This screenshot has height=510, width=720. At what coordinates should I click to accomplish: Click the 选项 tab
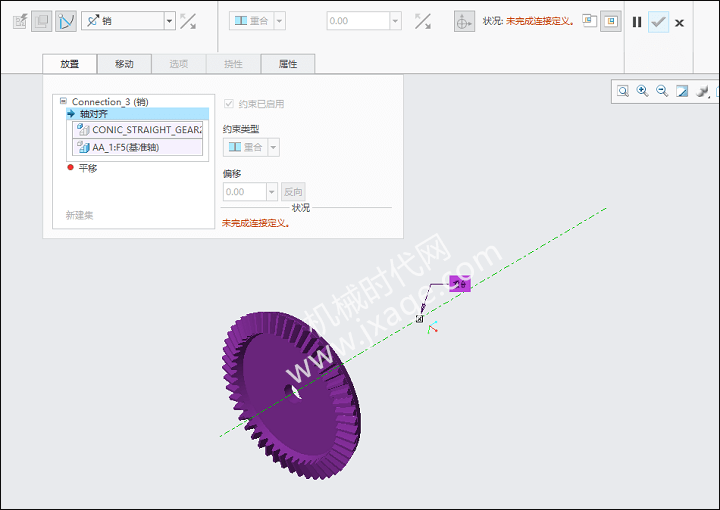coord(179,64)
